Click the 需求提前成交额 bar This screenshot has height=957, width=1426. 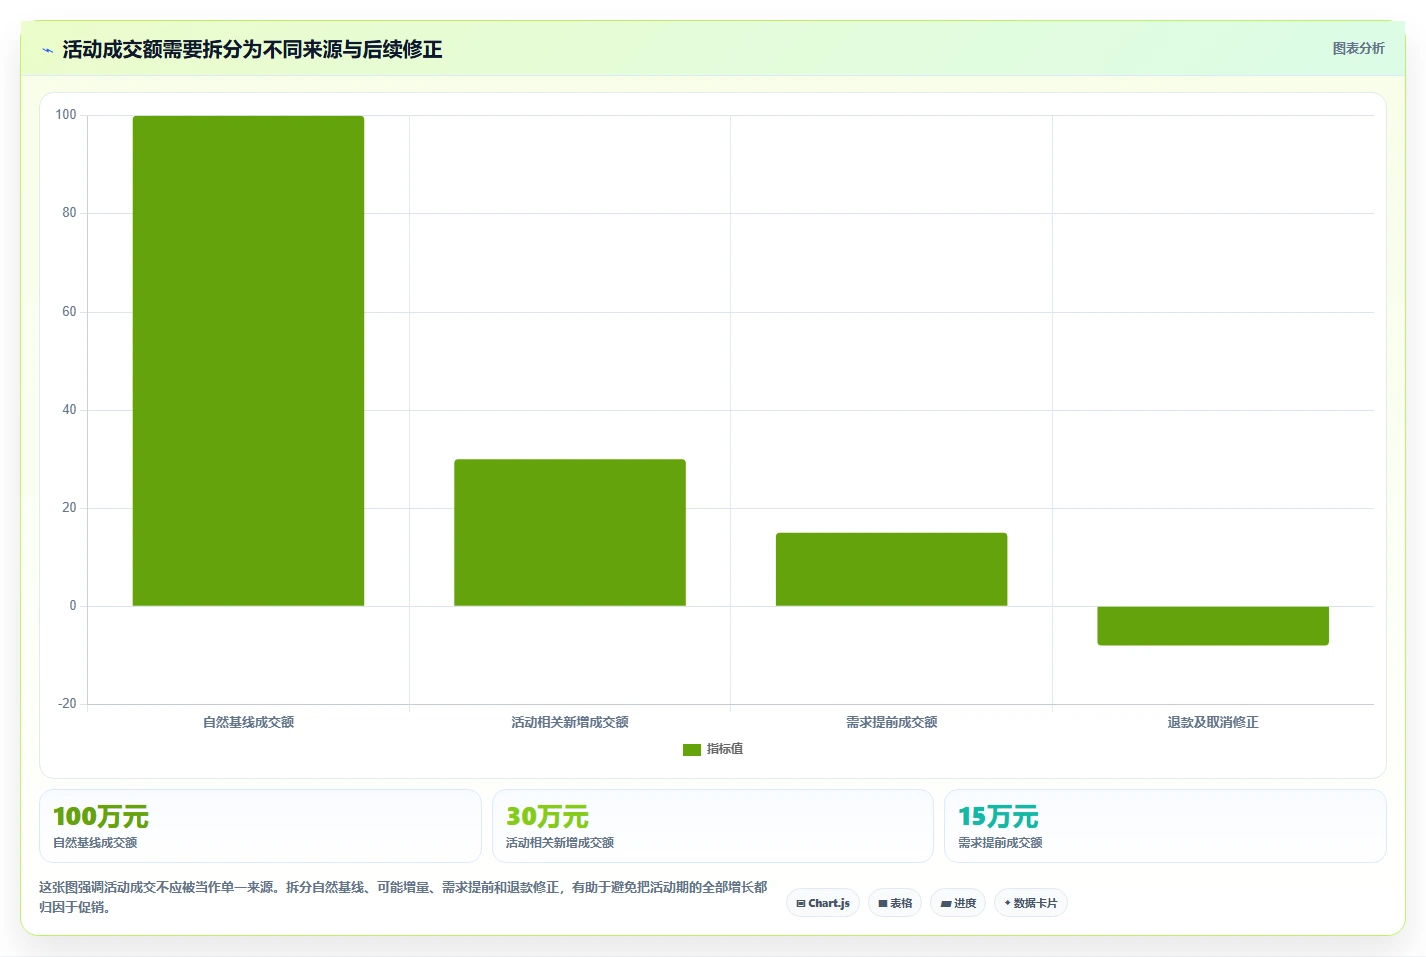(891, 569)
